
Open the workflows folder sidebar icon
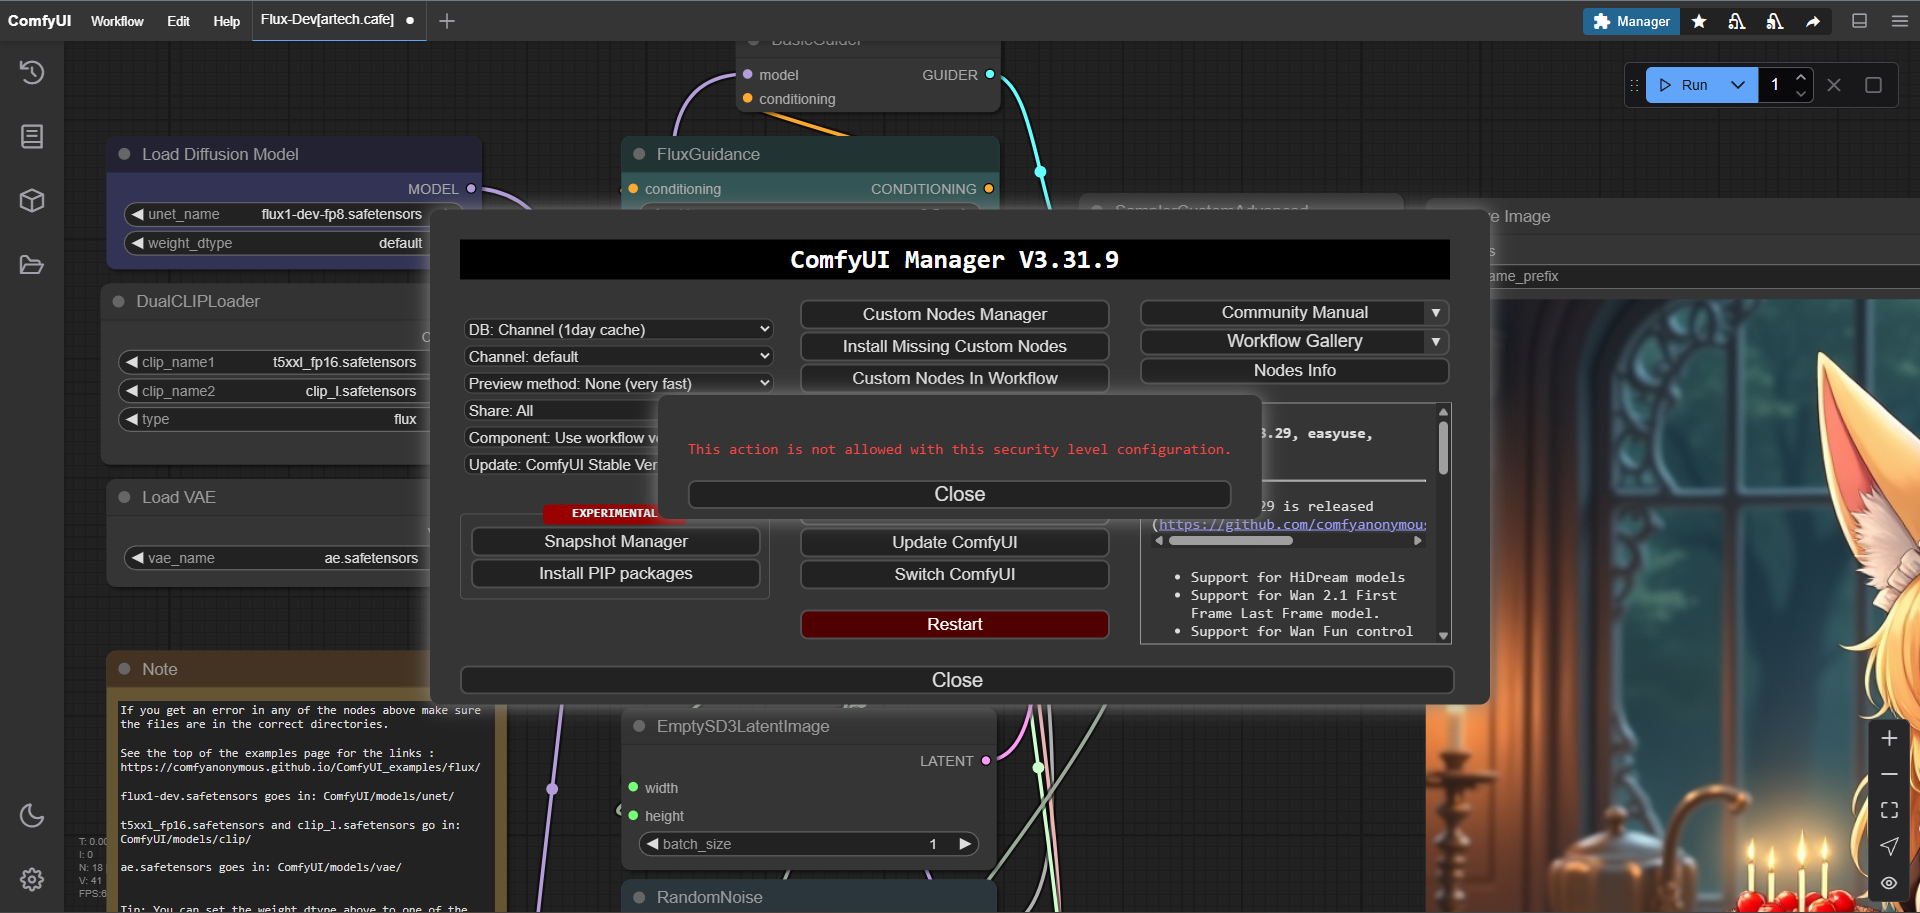pos(32,265)
